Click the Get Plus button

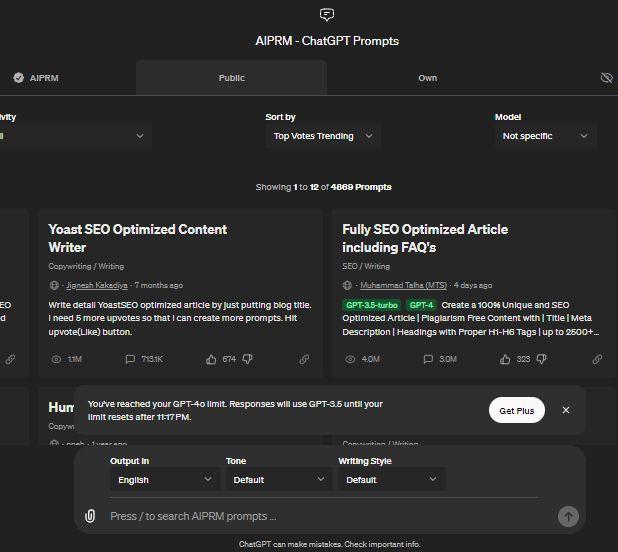[x=517, y=410]
